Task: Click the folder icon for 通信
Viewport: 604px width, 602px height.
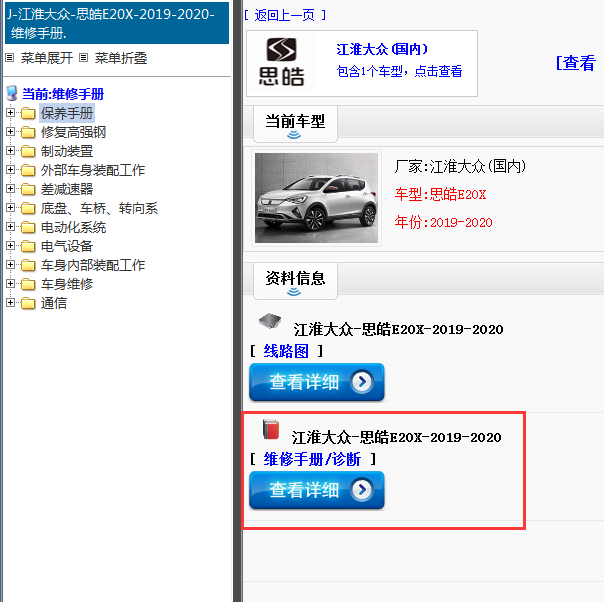Action: 28,303
